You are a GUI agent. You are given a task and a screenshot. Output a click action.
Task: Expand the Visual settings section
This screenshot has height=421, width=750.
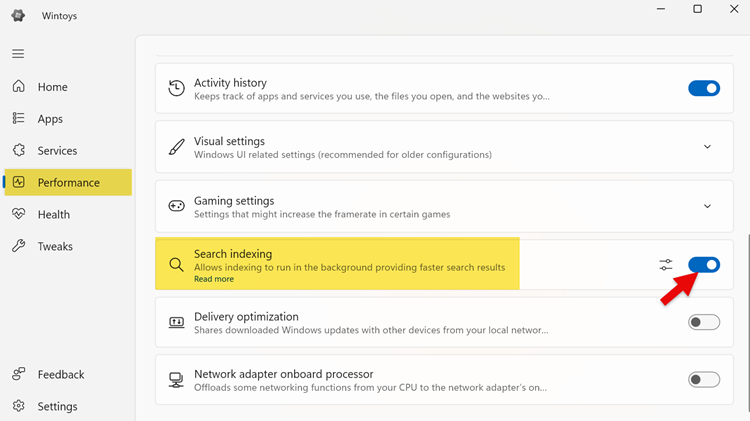pos(707,147)
